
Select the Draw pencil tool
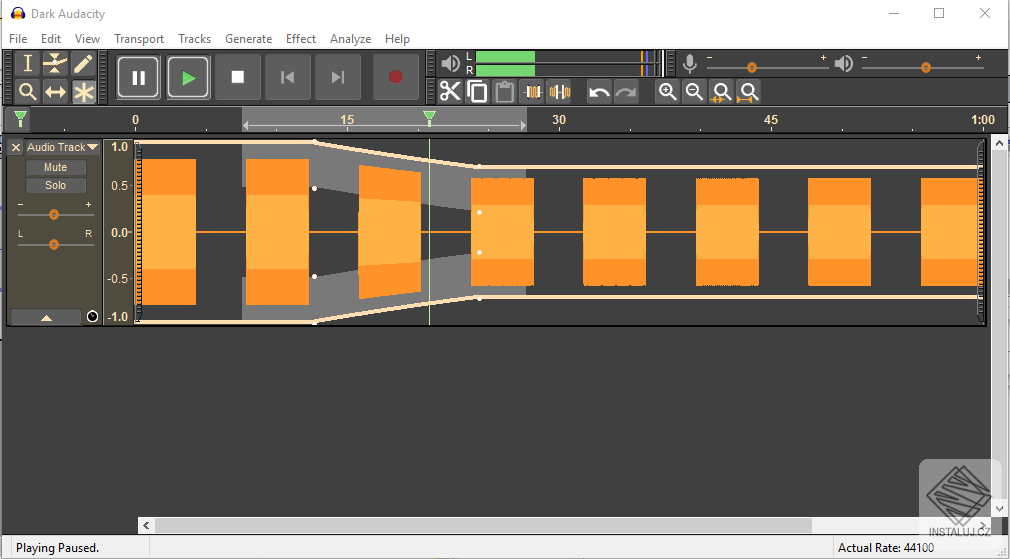point(82,64)
